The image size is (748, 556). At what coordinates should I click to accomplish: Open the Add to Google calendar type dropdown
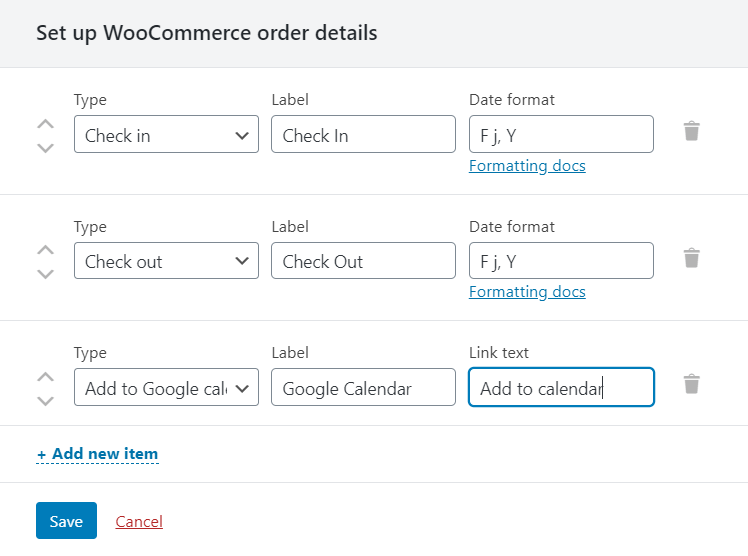tap(166, 387)
